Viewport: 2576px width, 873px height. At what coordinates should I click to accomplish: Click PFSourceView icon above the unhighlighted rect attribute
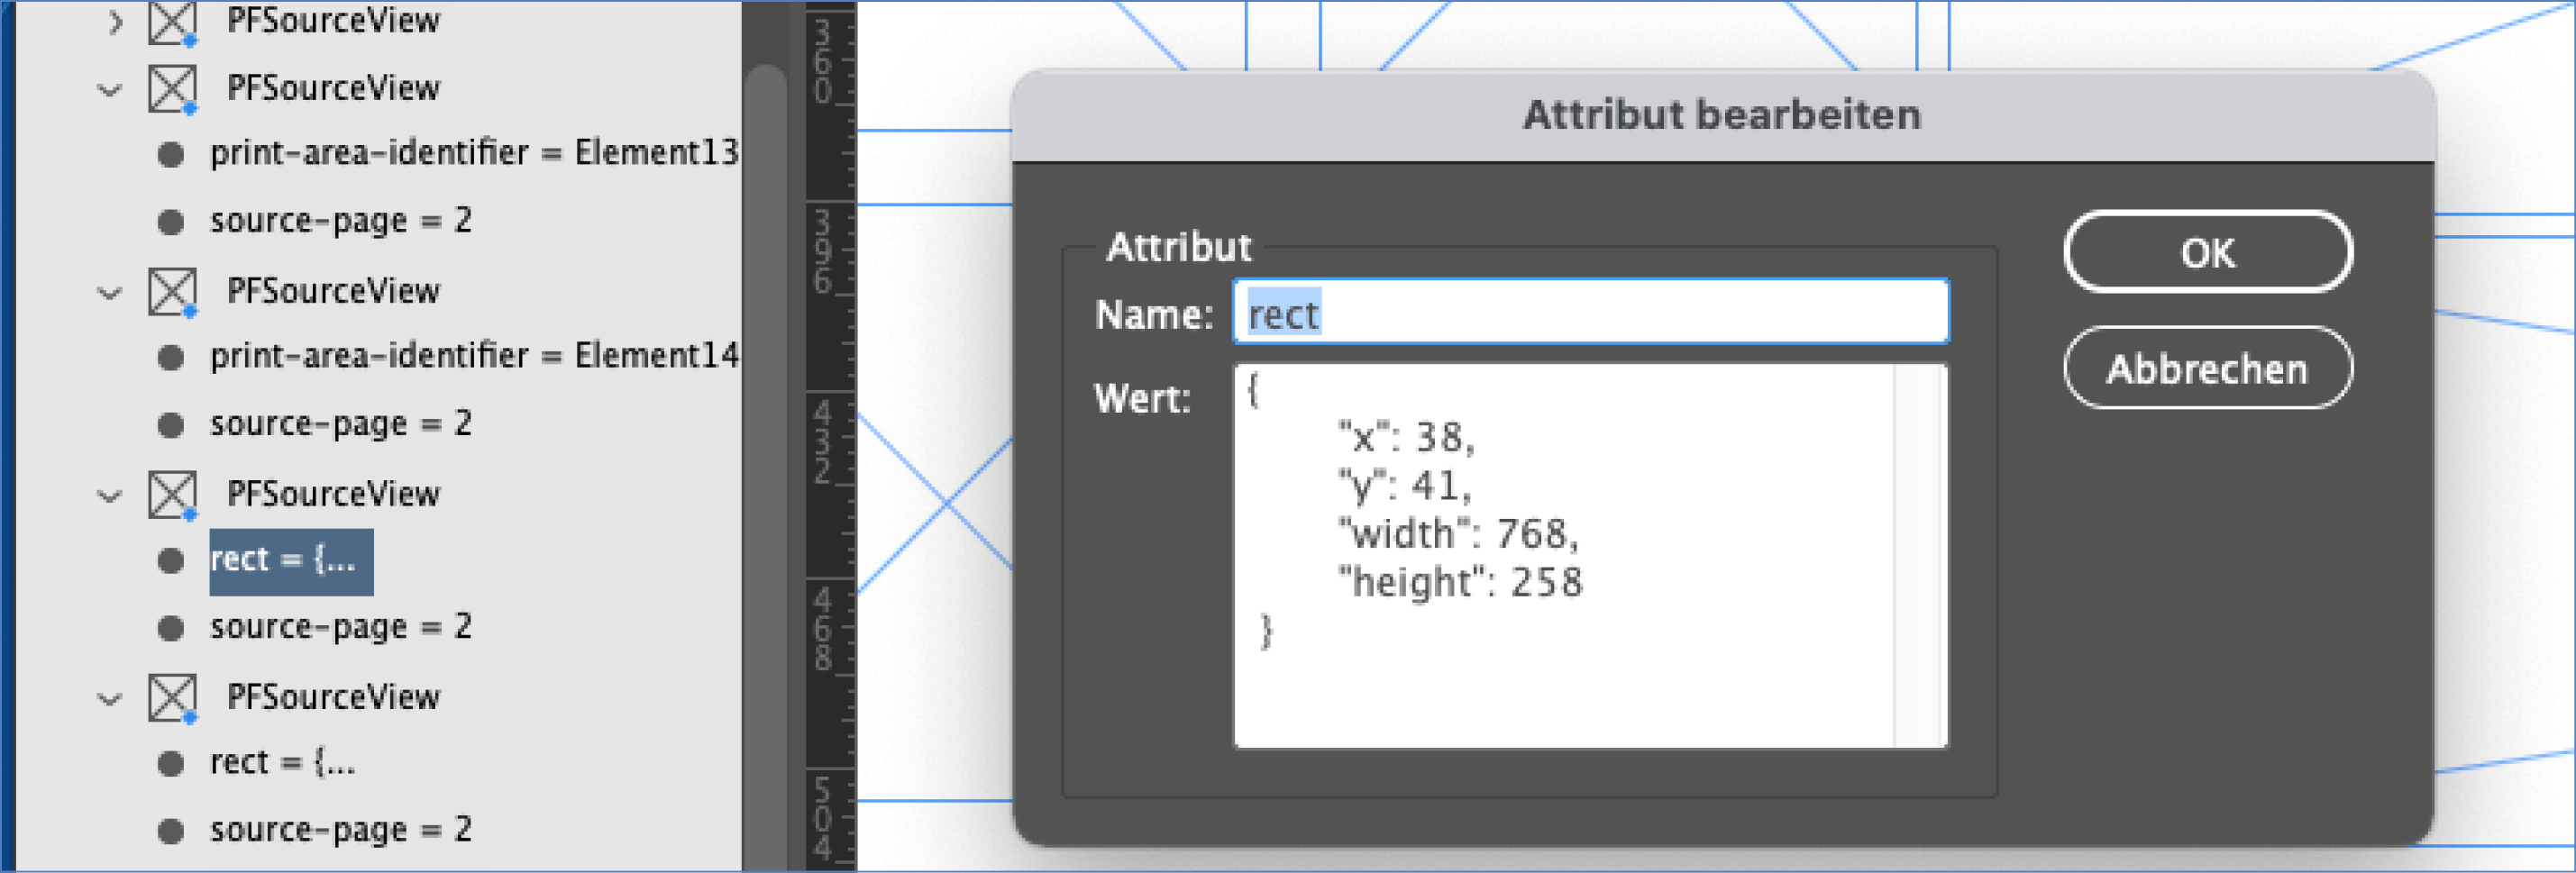(171, 698)
